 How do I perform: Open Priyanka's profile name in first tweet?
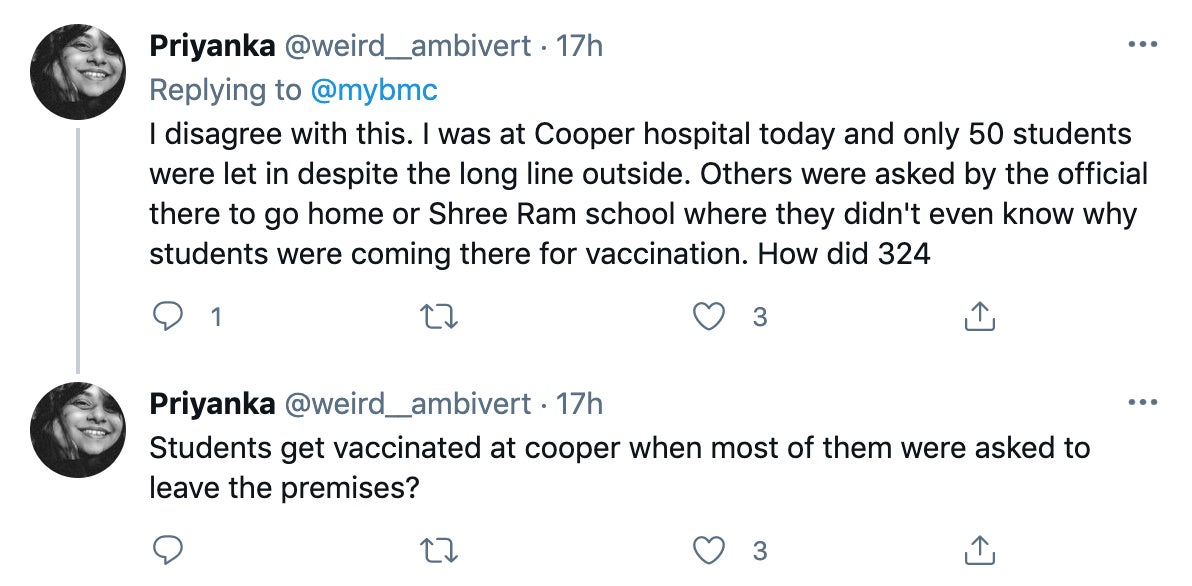click(x=212, y=47)
